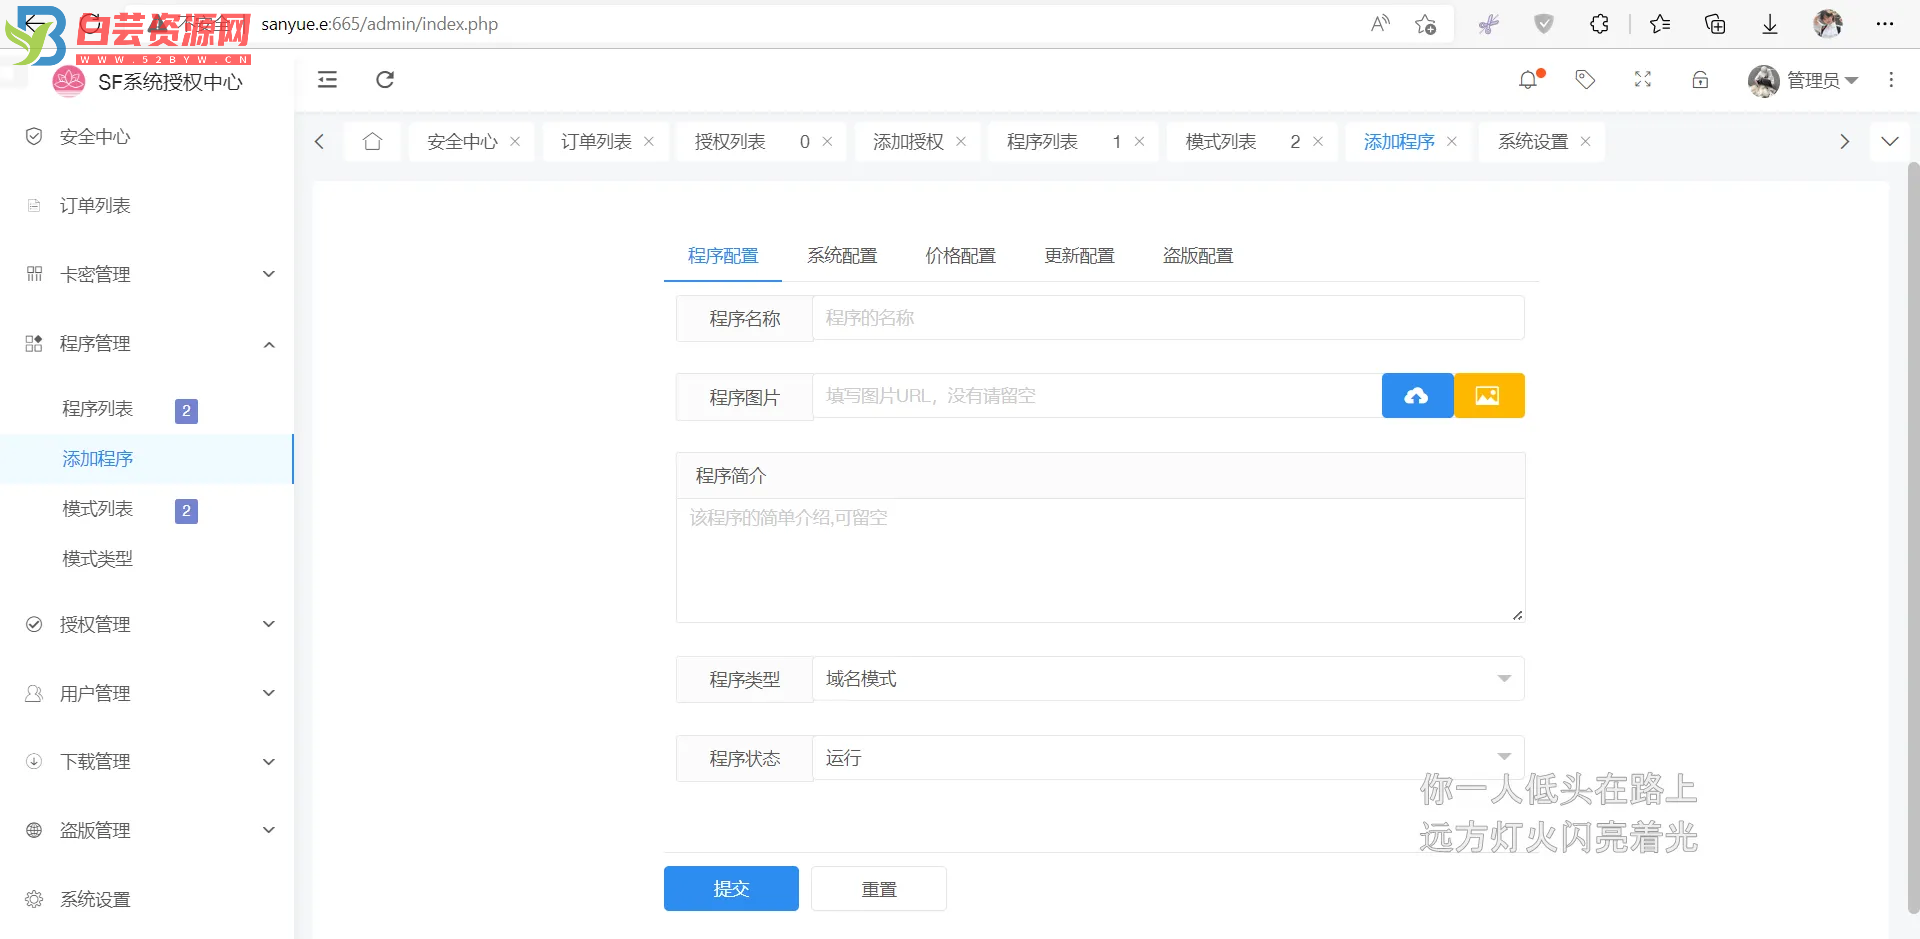Close the 程序列表 tab

pyautogui.click(x=1140, y=142)
